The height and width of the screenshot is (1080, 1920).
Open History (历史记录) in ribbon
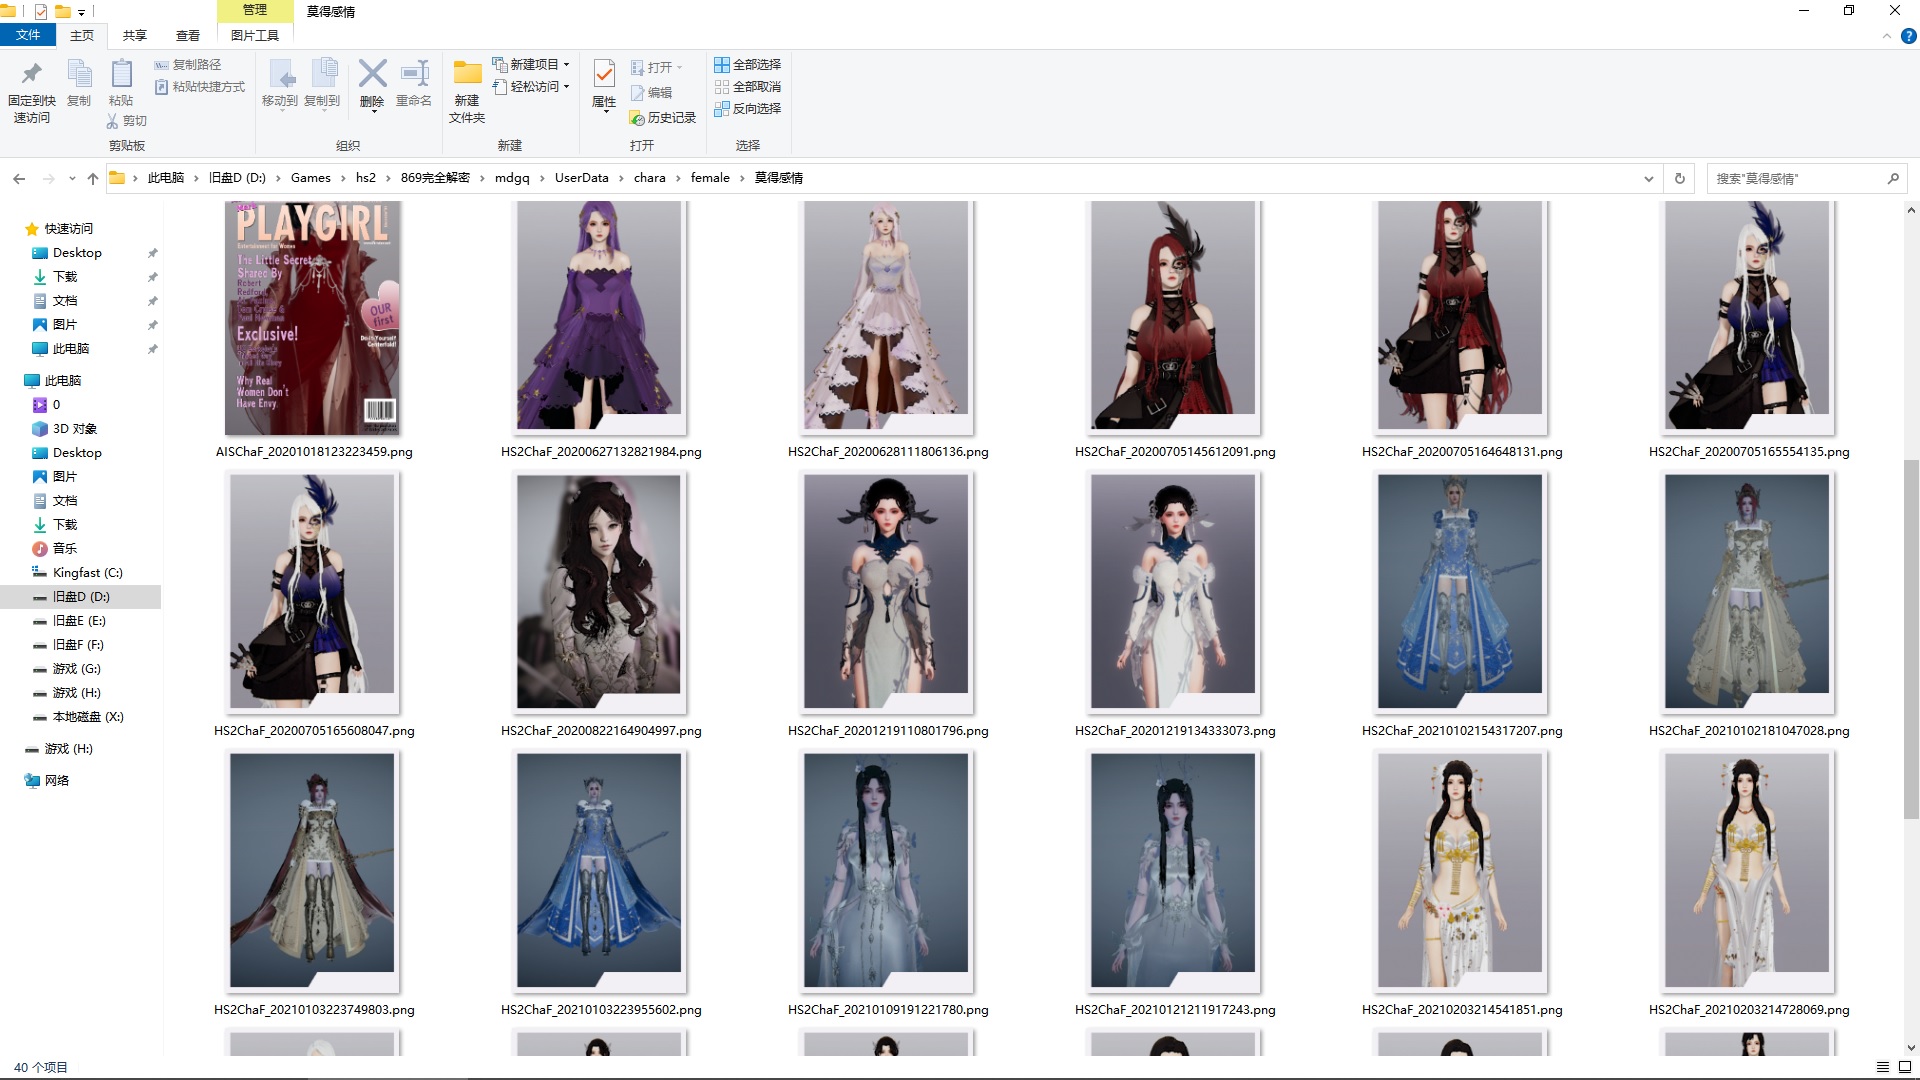(662, 118)
